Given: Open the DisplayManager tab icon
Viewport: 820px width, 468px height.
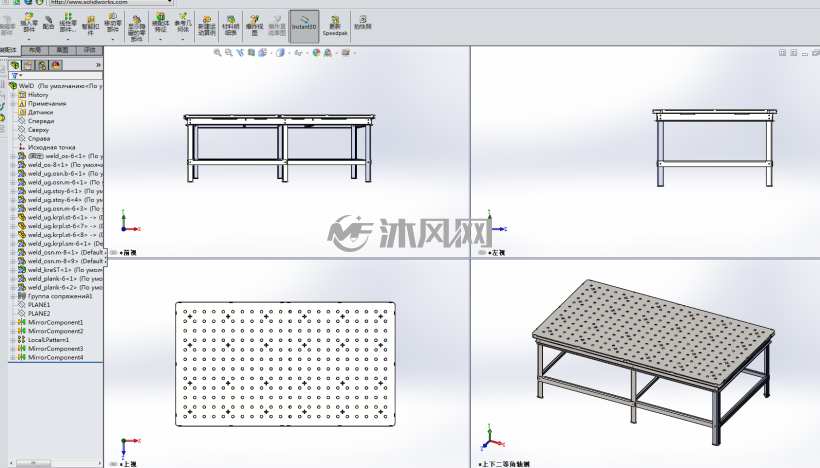Looking at the screenshot, I should [55, 65].
